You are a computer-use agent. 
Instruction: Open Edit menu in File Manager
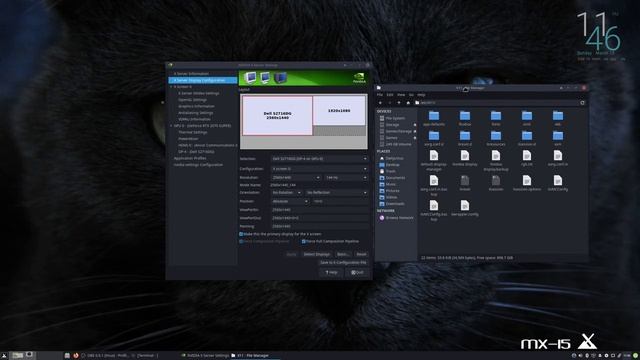coord(390,95)
